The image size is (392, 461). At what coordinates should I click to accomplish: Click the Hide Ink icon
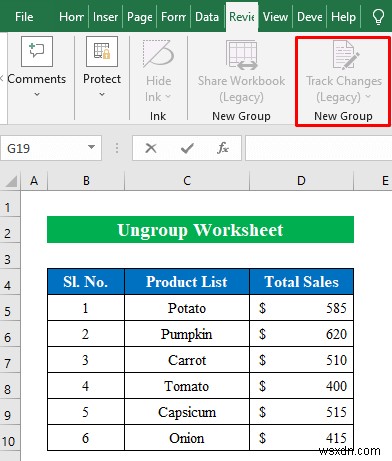(x=159, y=54)
